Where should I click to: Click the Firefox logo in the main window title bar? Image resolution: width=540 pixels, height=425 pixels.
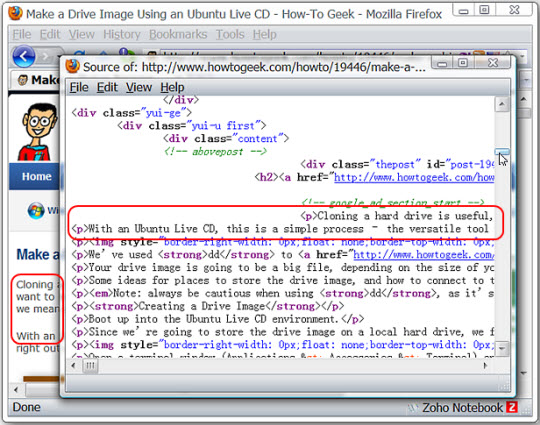point(15,13)
